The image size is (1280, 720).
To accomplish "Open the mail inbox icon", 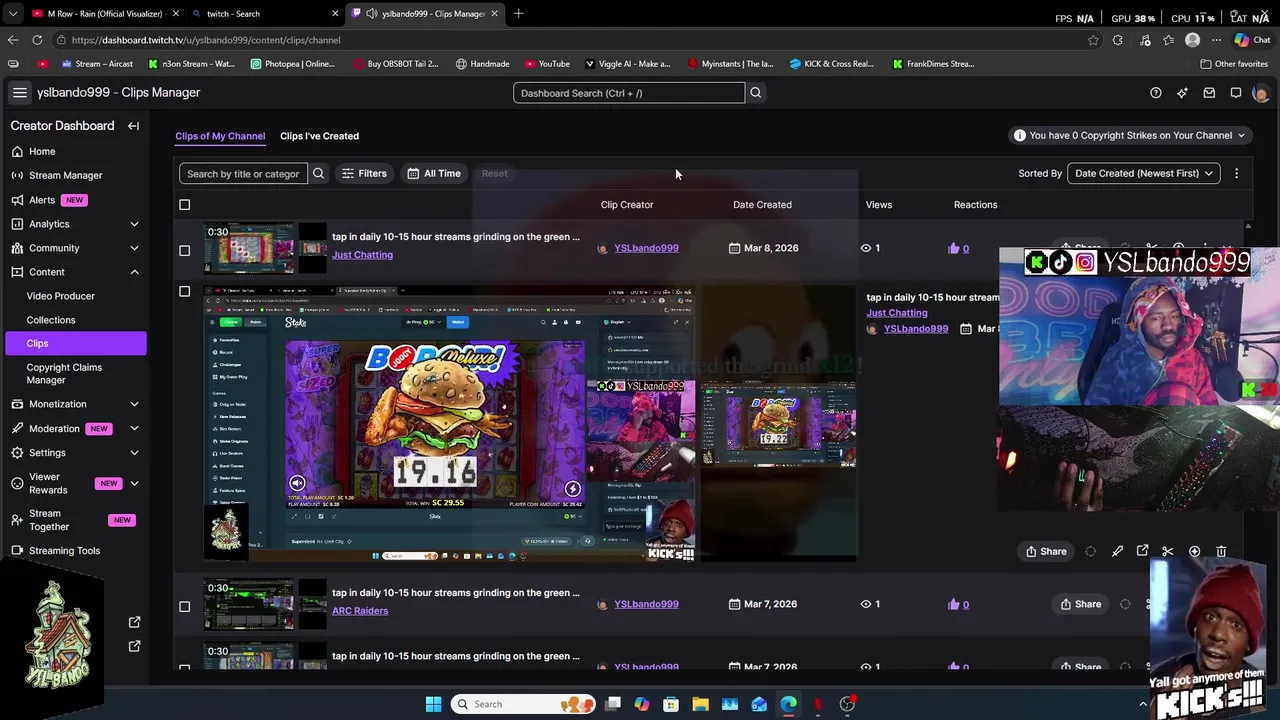I will tap(1209, 93).
